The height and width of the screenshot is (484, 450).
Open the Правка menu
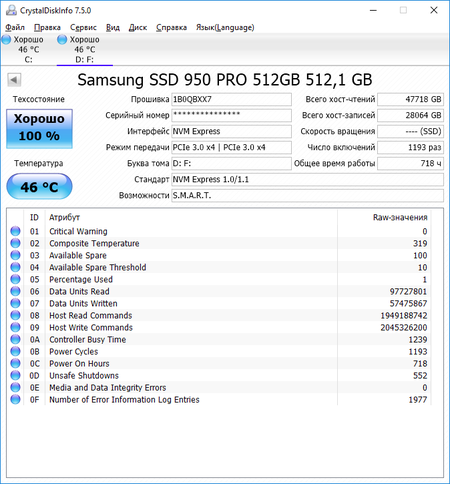[47, 27]
